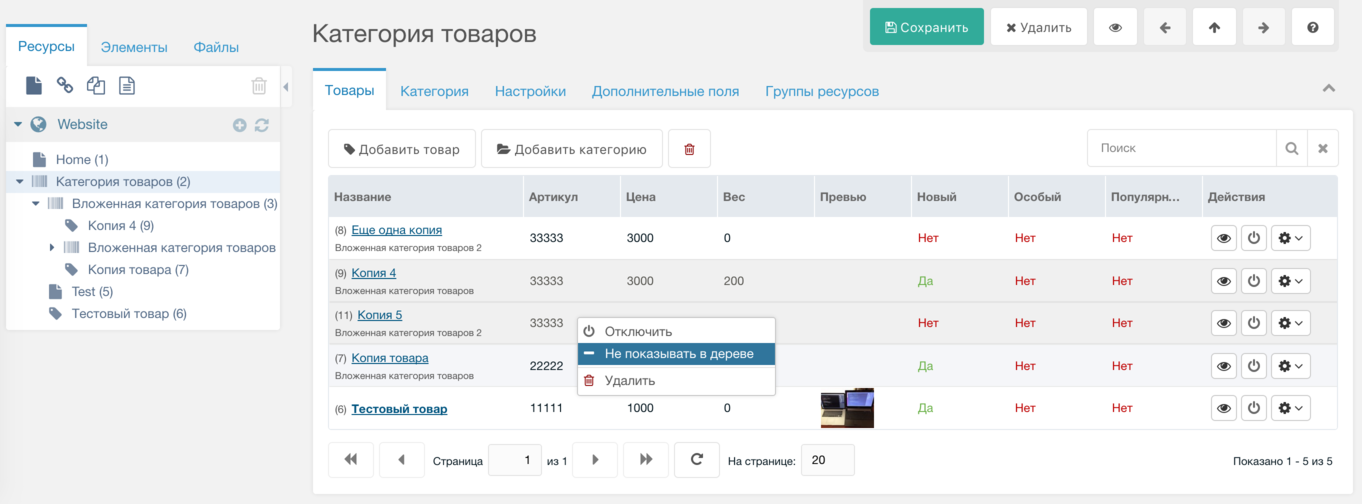The height and width of the screenshot is (504, 1362).
Task: Click the new weblink chain icon
Action: pos(64,86)
